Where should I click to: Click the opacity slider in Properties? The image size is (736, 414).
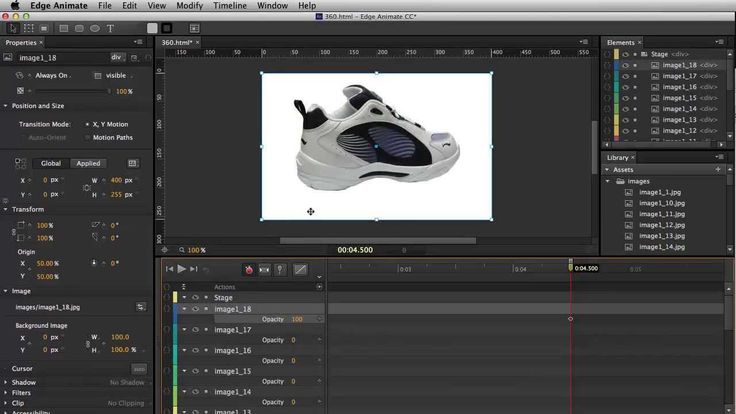pyautogui.click(x=72, y=91)
